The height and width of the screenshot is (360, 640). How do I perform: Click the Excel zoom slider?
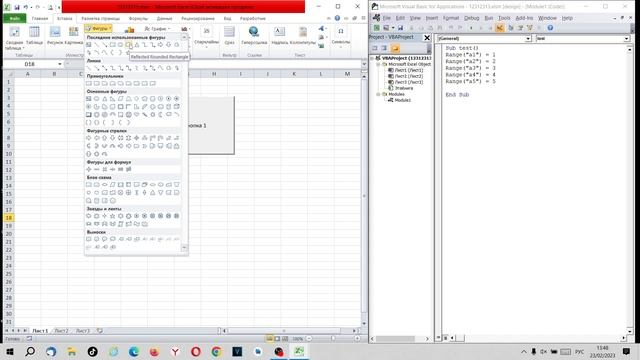[333, 339]
